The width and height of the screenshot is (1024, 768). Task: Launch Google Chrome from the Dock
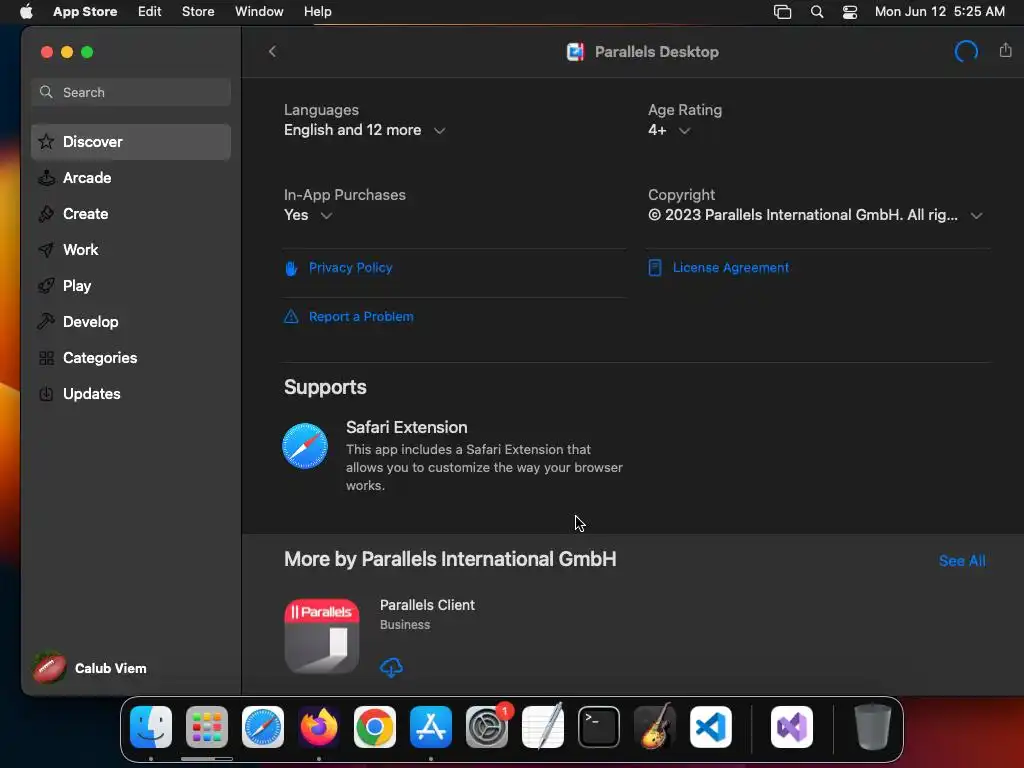pyautogui.click(x=375, y=727)
